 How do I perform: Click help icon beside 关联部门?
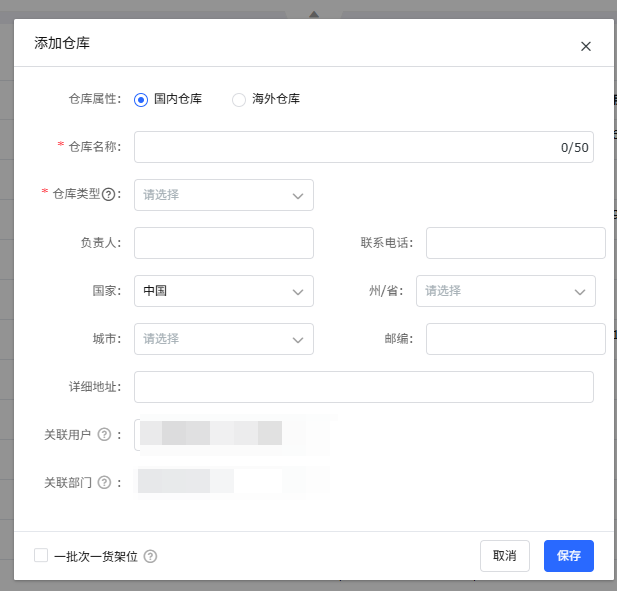tap(104, 482)
